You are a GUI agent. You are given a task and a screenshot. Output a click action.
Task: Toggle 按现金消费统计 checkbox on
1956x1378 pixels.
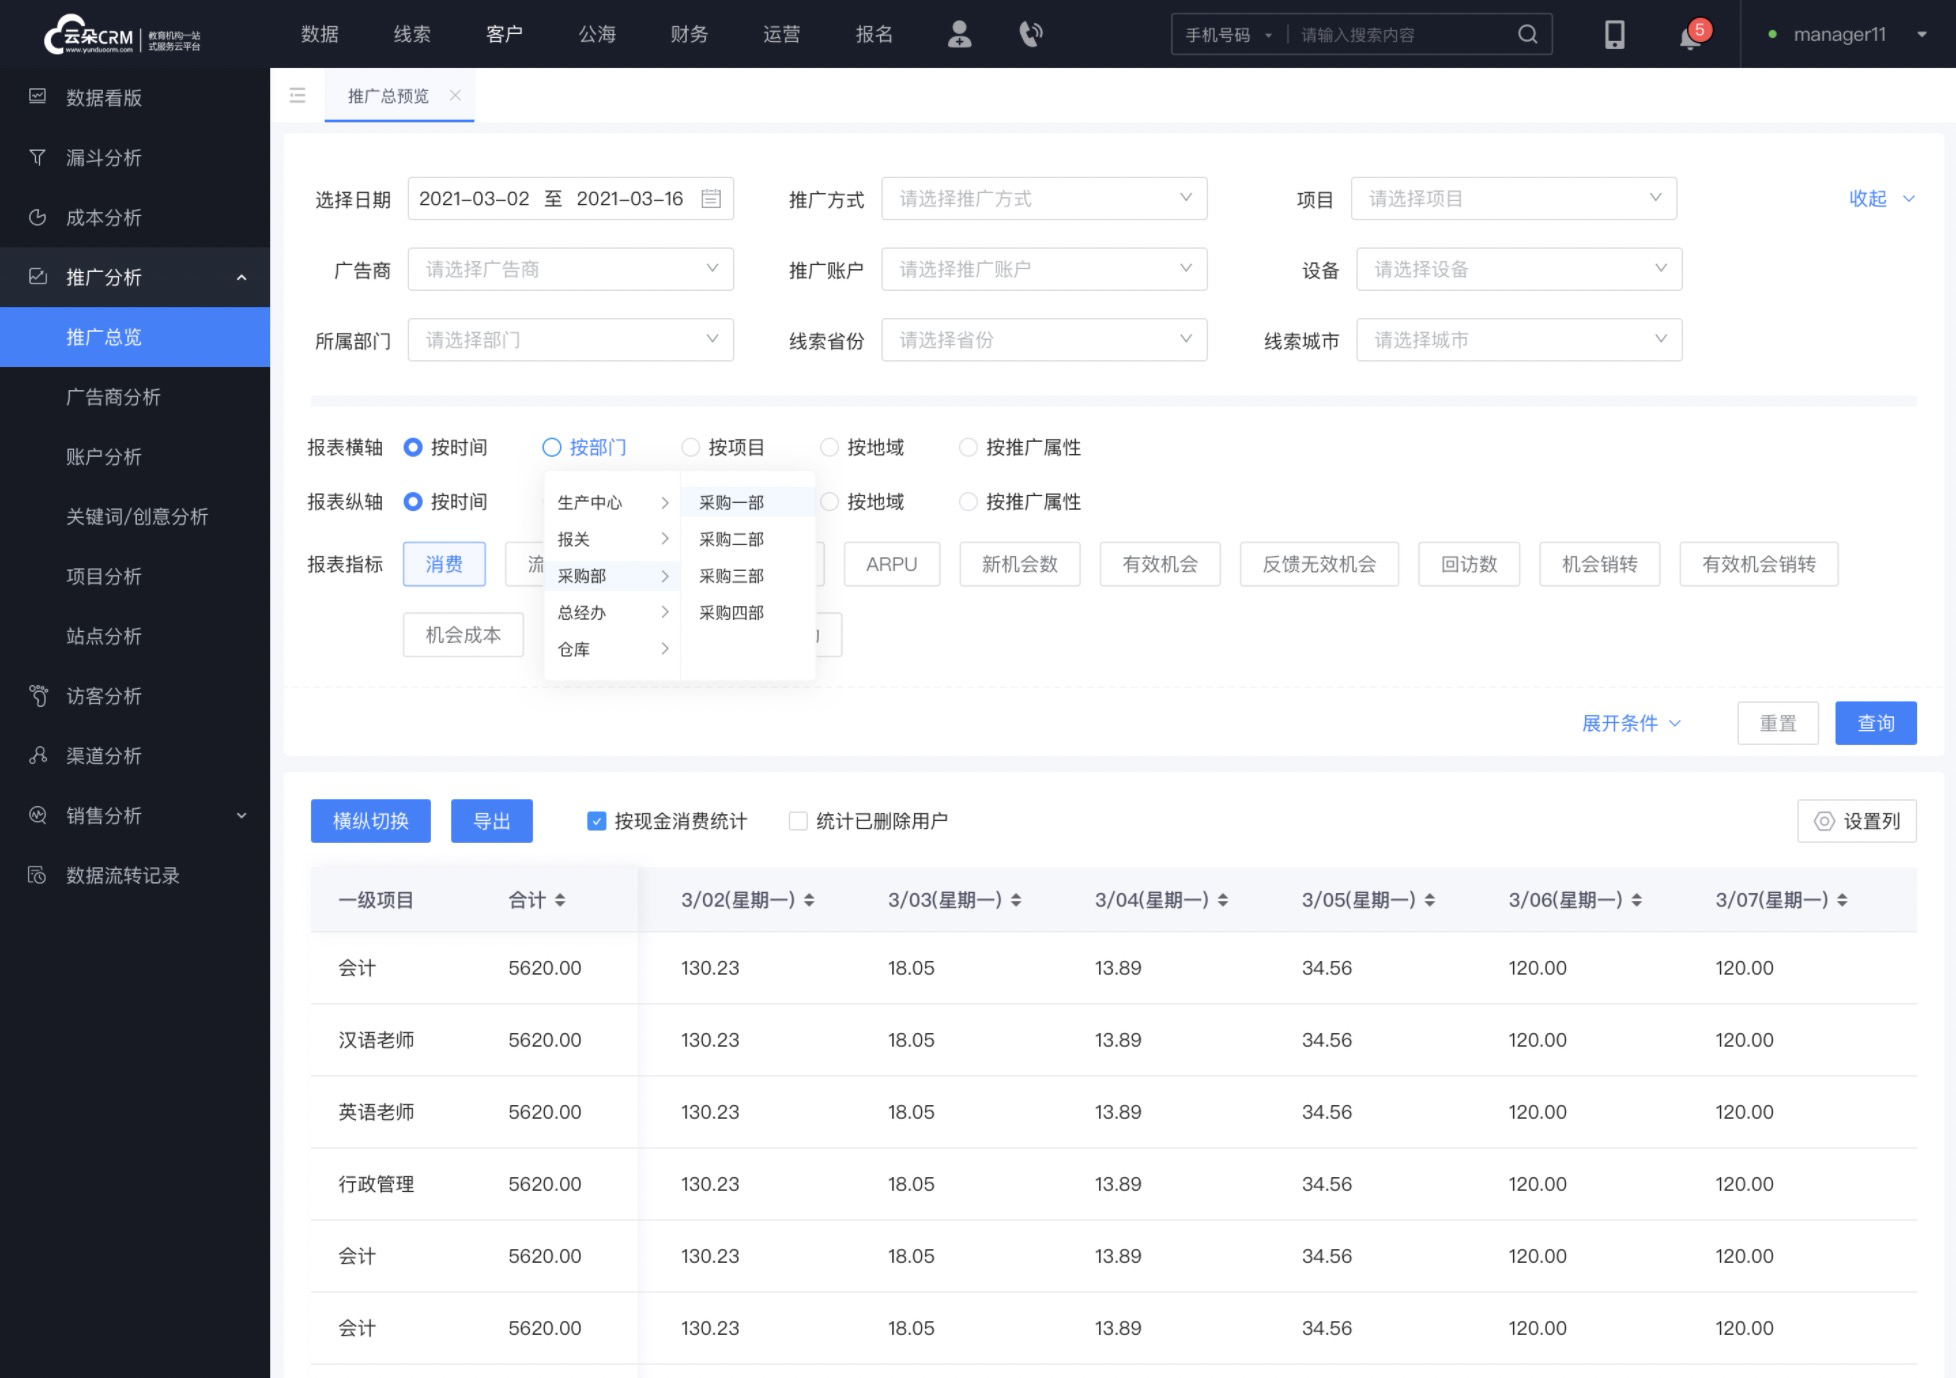coord(596,820)
